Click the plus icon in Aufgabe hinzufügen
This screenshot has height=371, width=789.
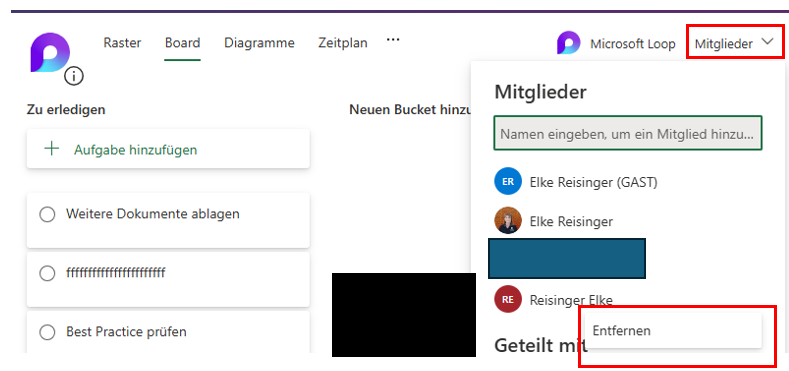[52, 149]
